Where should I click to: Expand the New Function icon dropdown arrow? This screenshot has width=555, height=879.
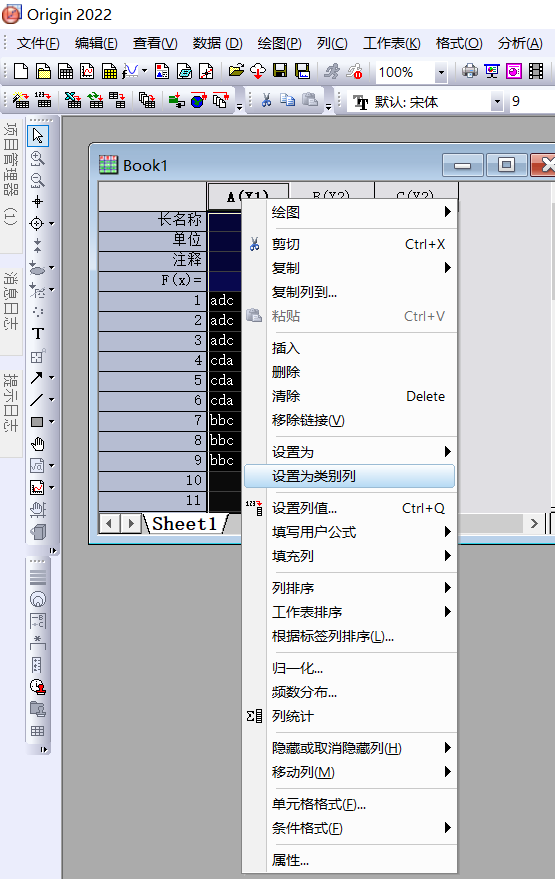[x=144, y=71]
